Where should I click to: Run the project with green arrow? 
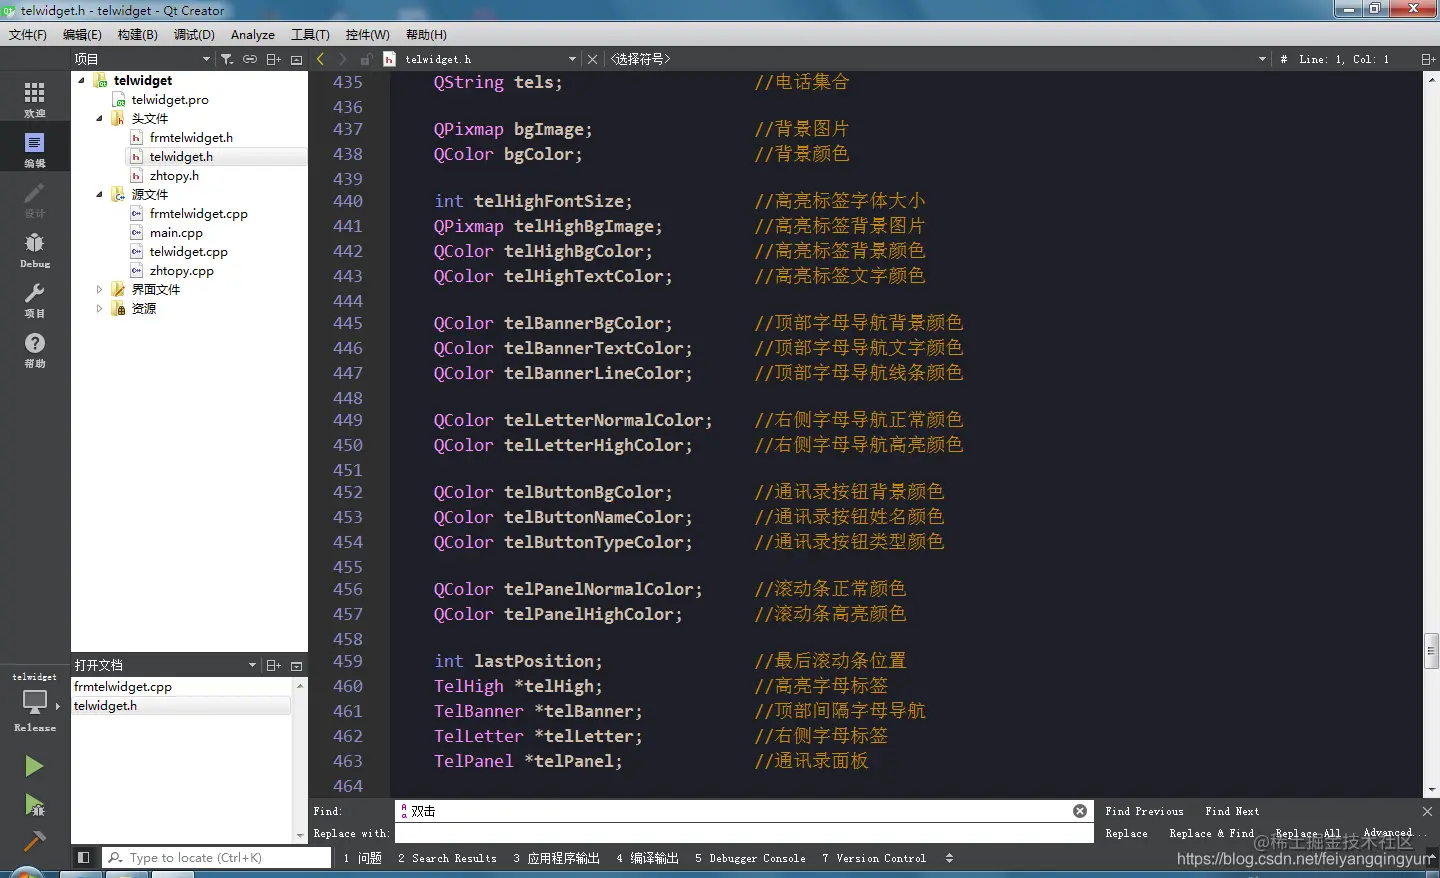[34, 766]
